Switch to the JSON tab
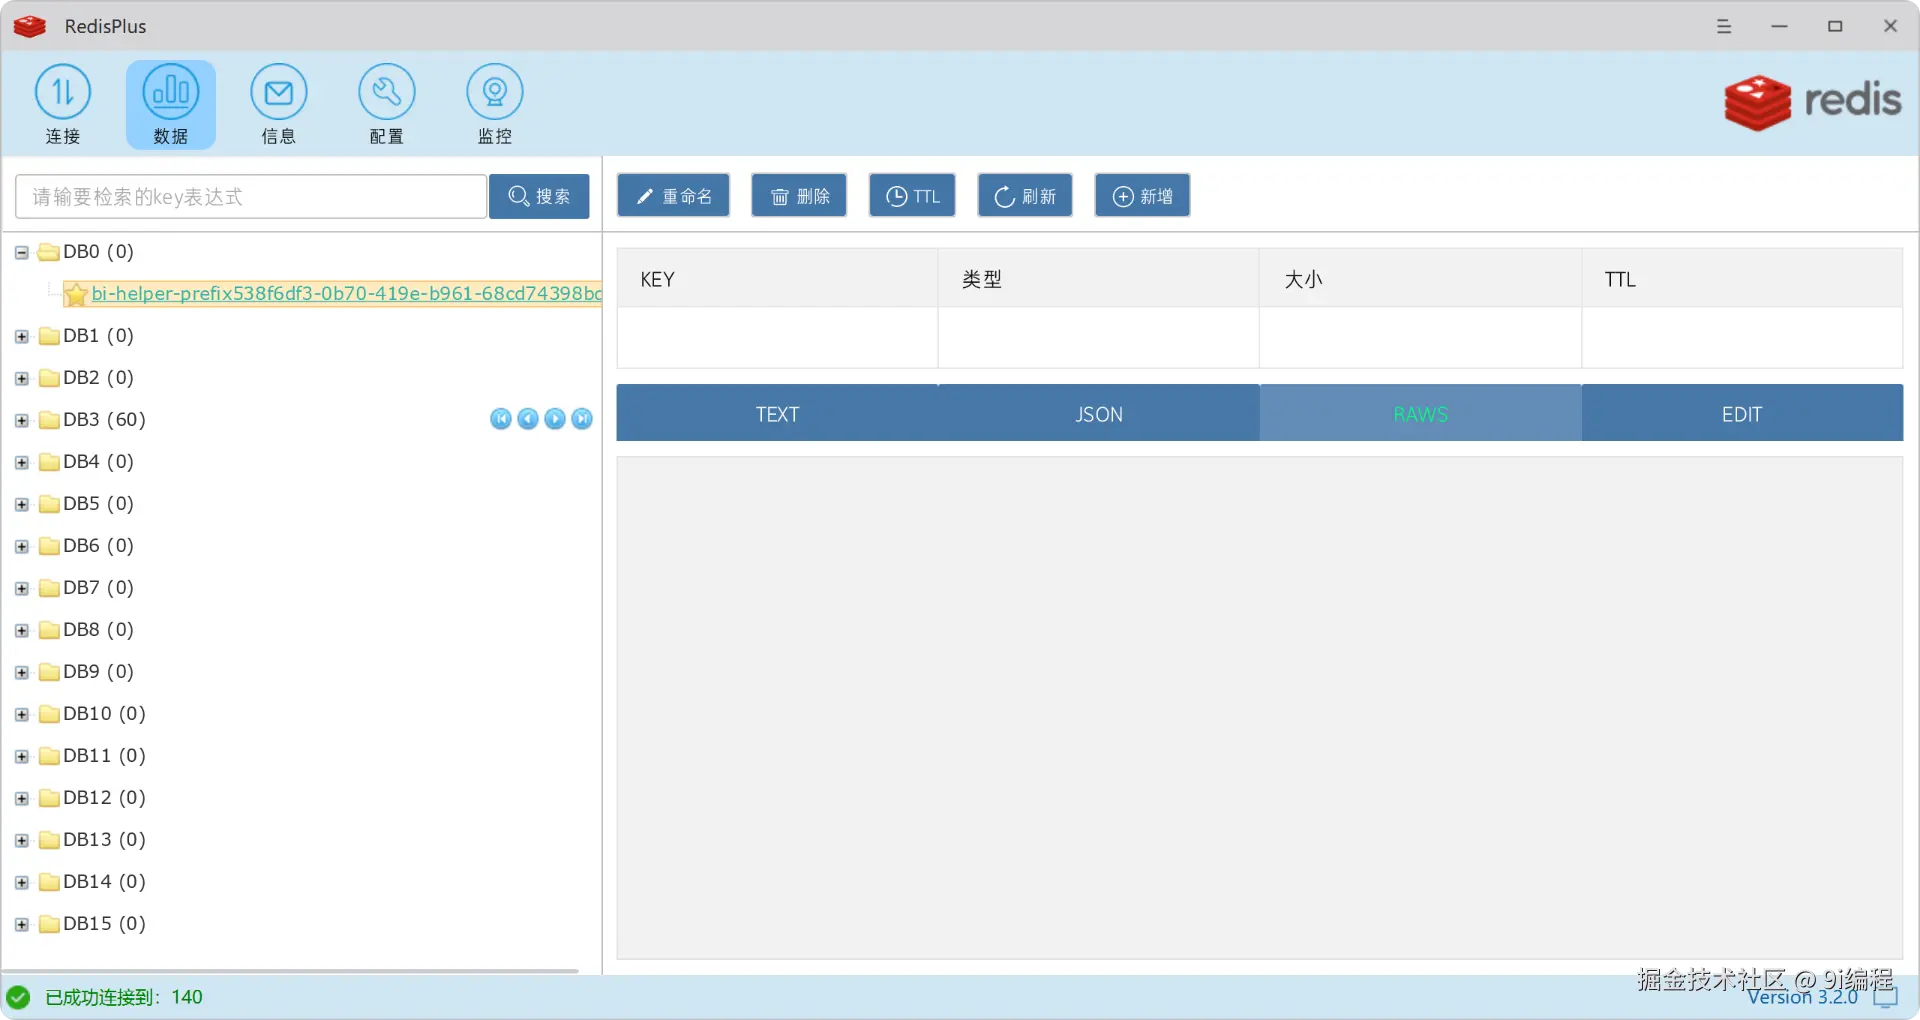The width and height of the screenshot is (1920, 1020). click(x=1099, y=413)
